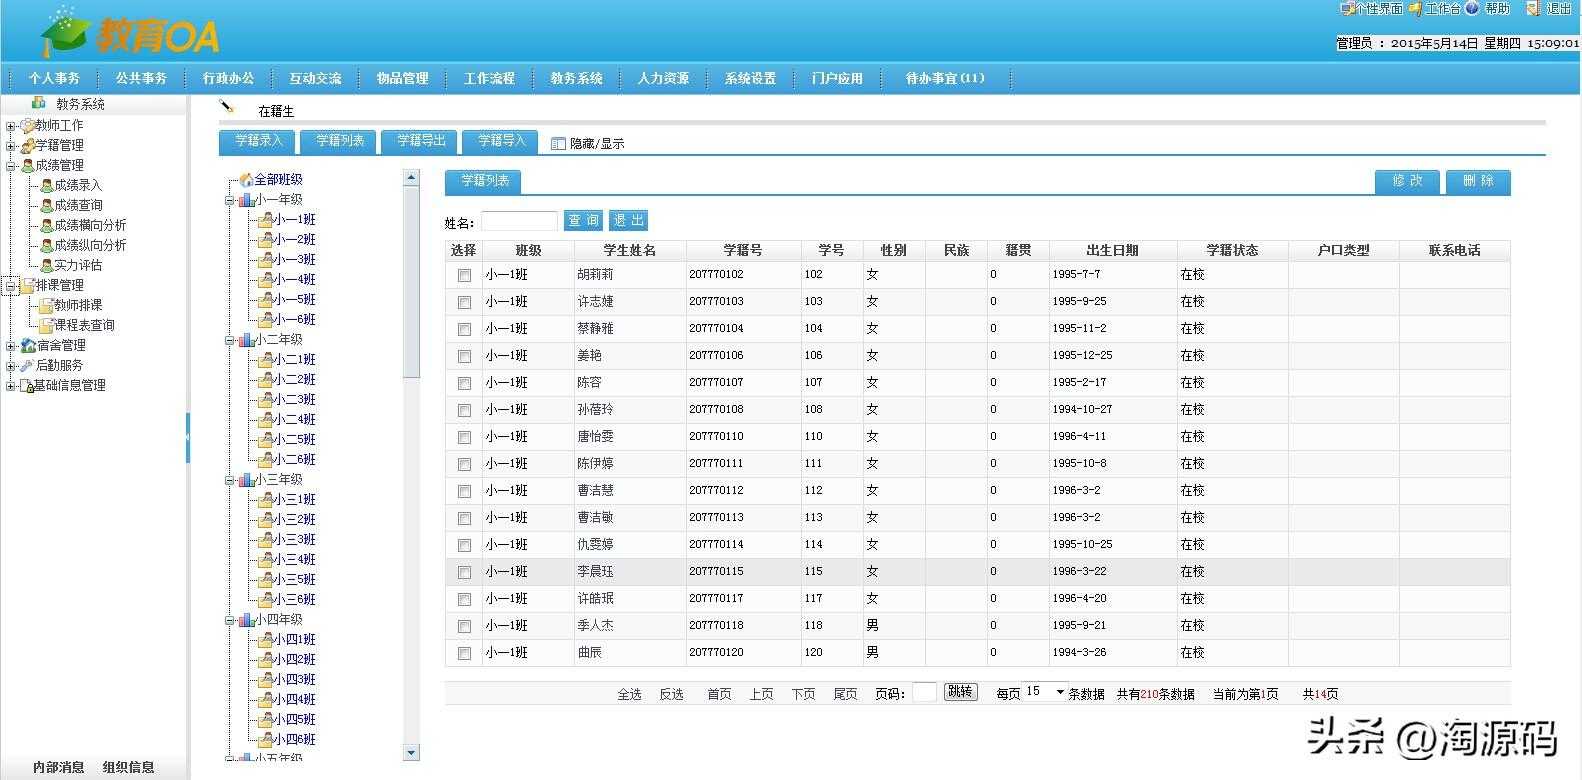Check the box for student 李晨珏
Viewport: 1582px width, 780px height.
(464, 572)
